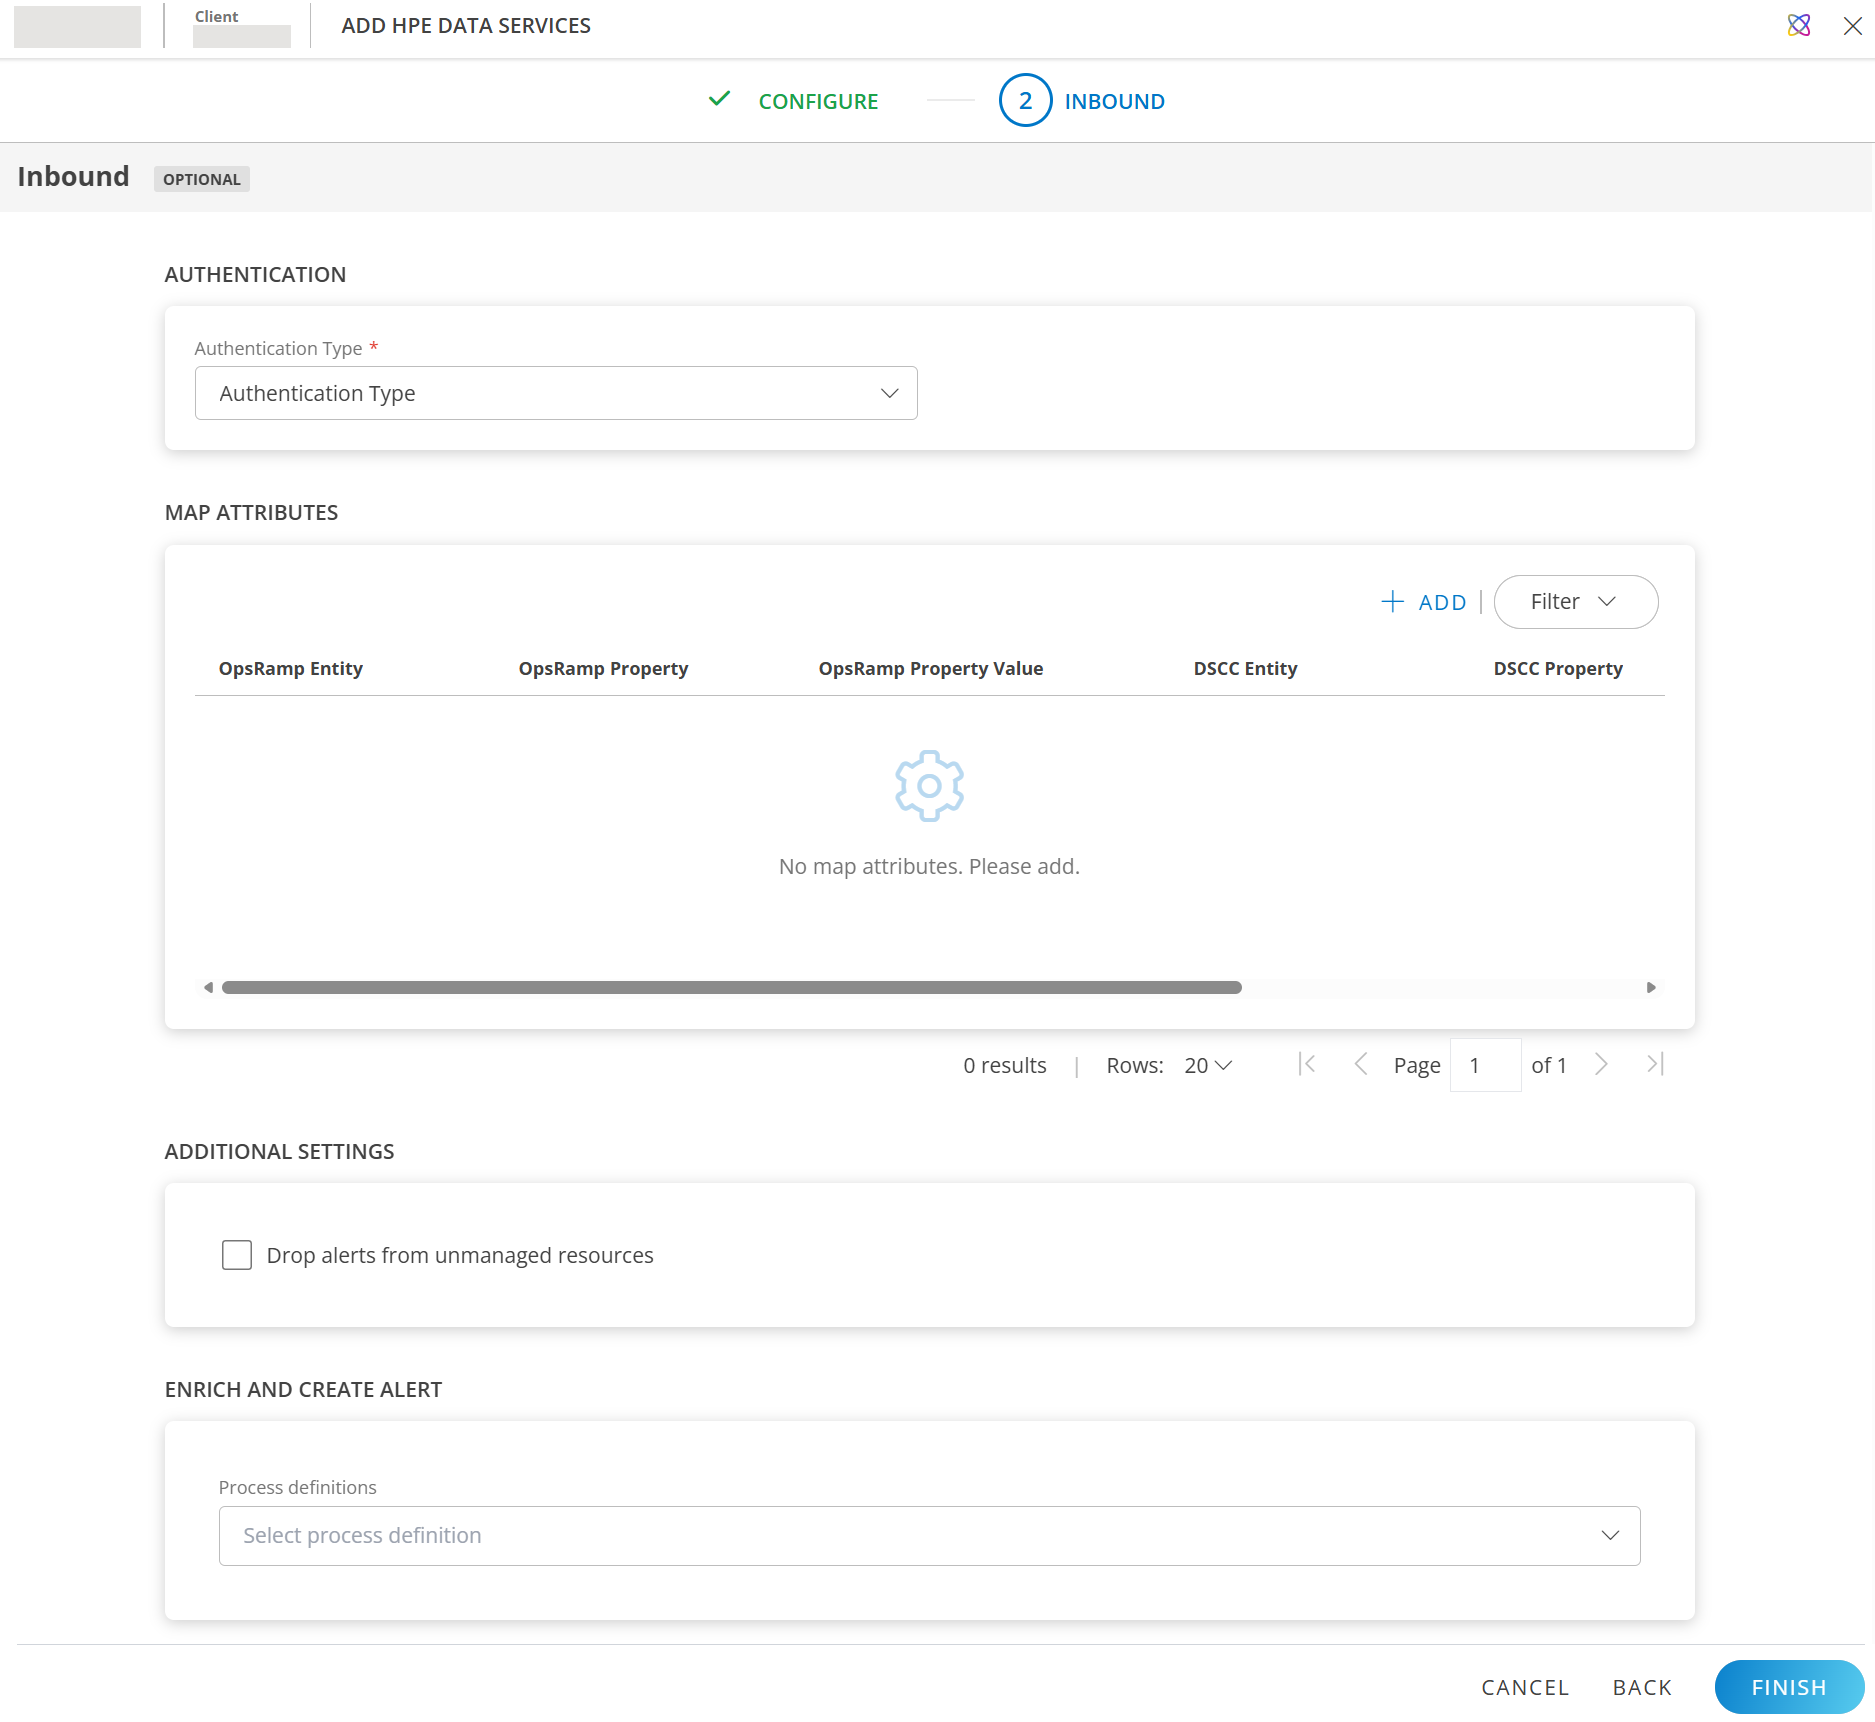Click the next page arrow icon
This screenshot has height=1722, width=1875.
[x=1601, y=1064]
